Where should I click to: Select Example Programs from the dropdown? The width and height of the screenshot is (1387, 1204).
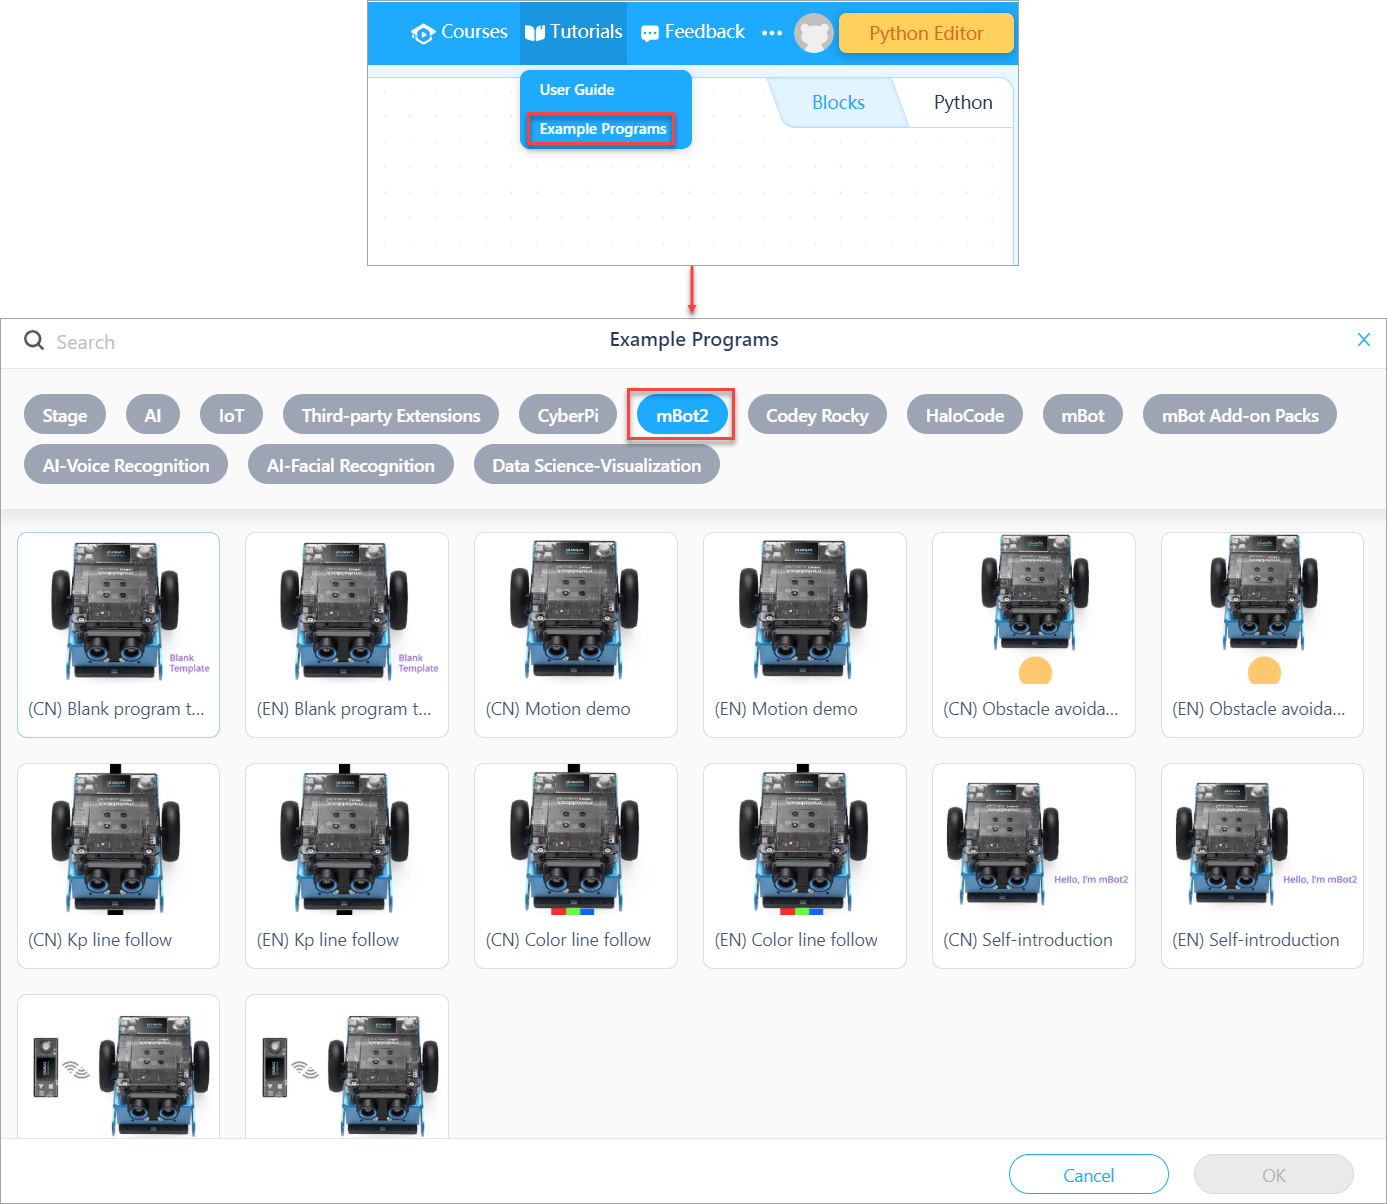[x=602, y=129]
